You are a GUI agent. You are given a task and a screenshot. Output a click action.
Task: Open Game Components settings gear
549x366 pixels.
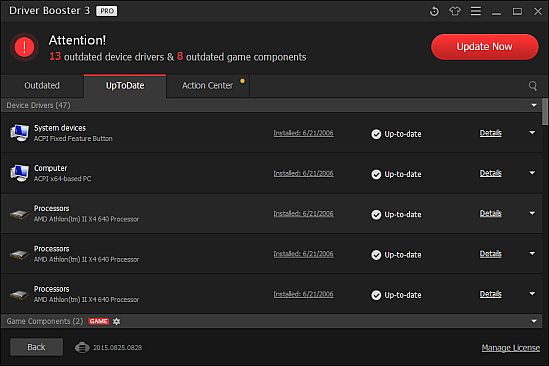tap(117, 321)
